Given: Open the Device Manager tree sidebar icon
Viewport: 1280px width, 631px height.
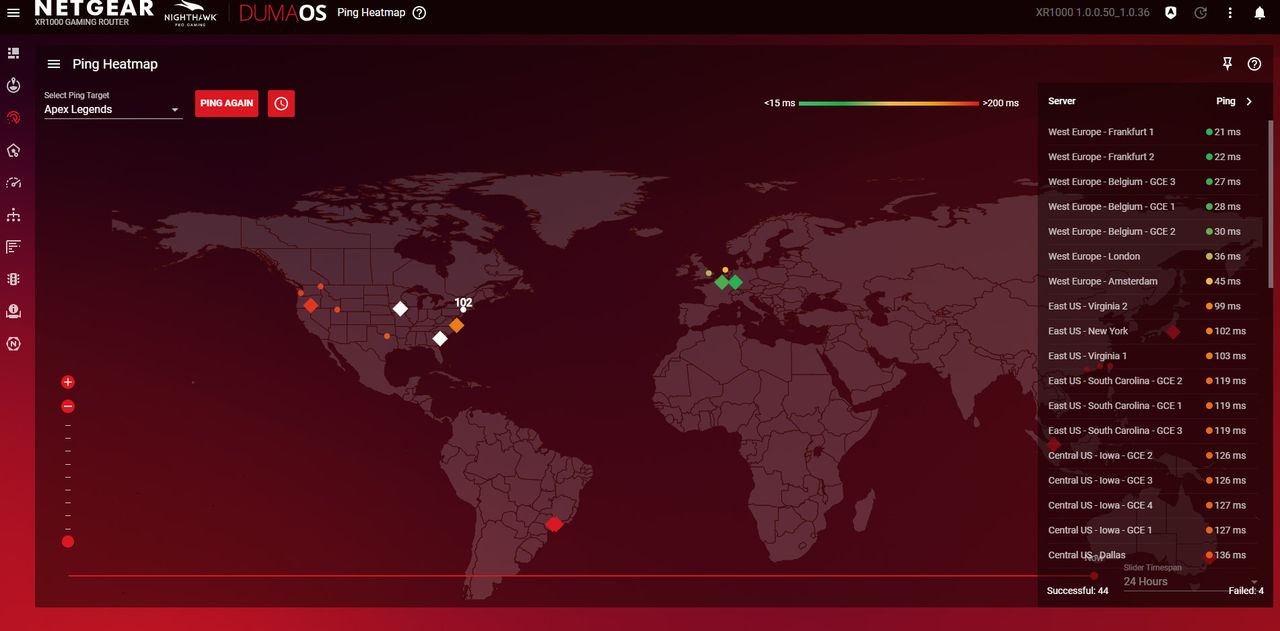Looking at the screenshot, I should [x=14, y=215].
